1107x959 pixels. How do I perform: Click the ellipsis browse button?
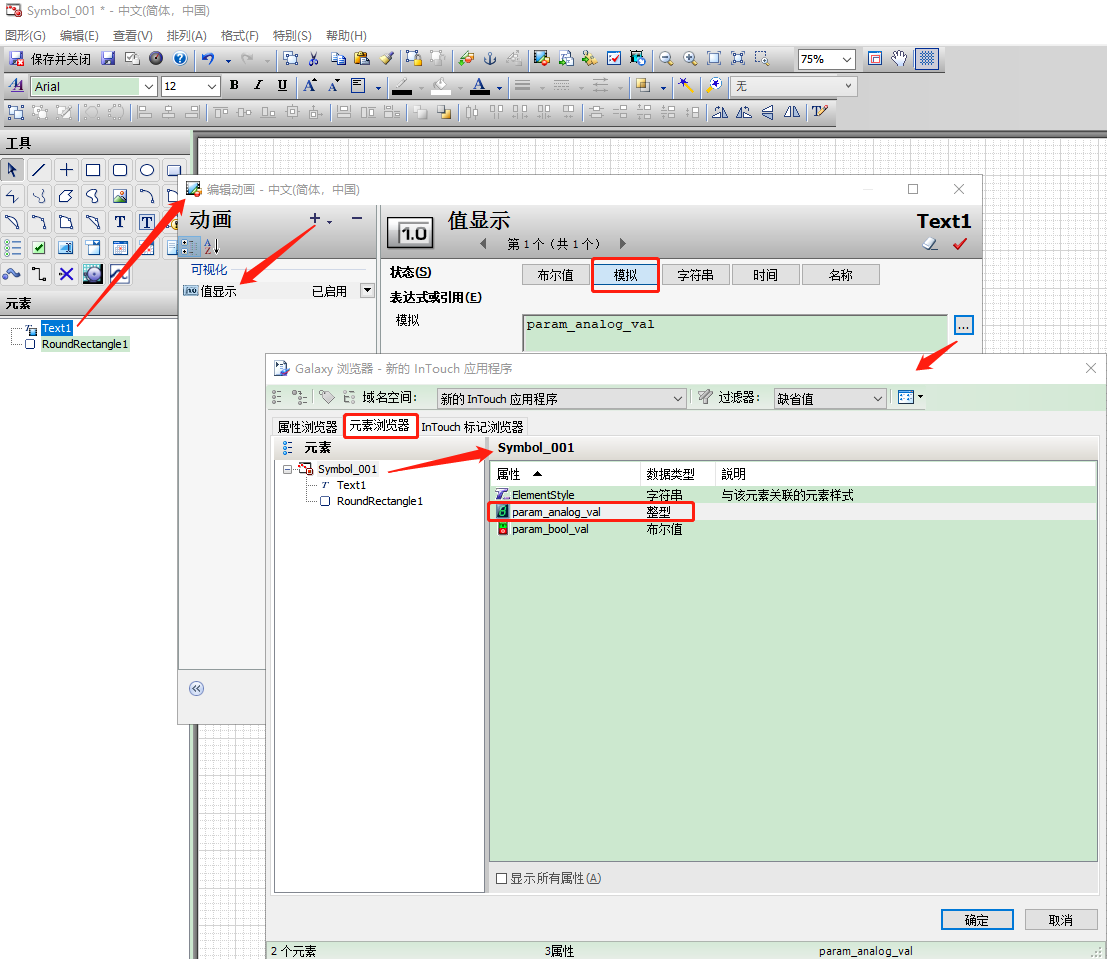[x=964, y=325]
